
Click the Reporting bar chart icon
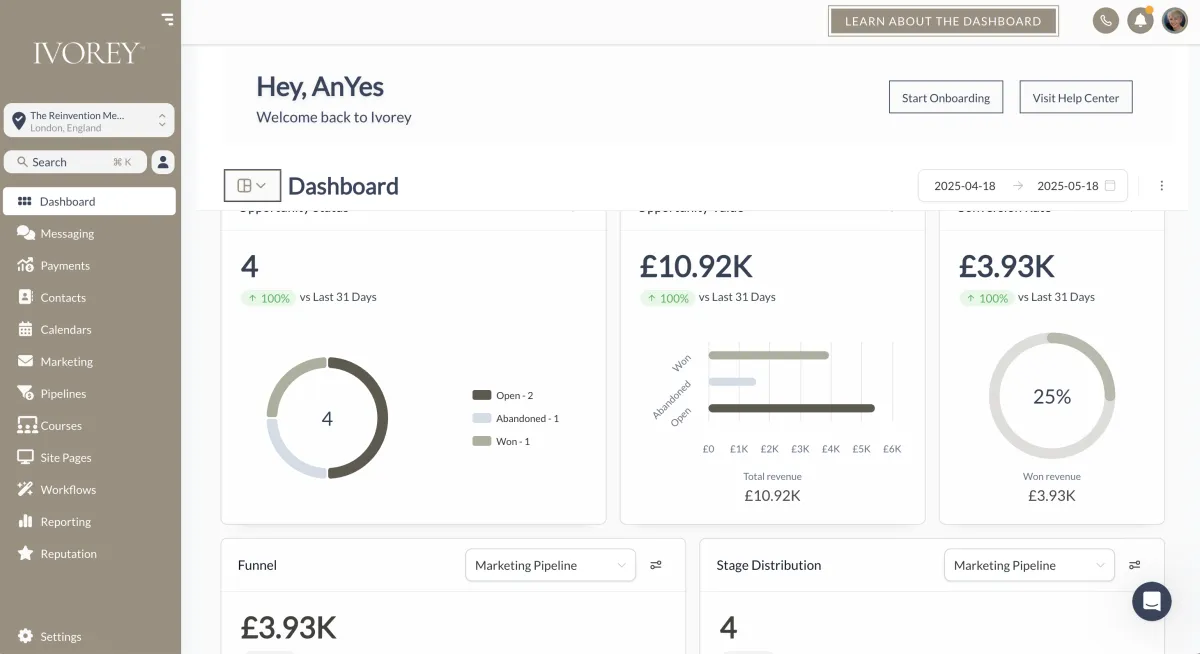click(25, 521)
